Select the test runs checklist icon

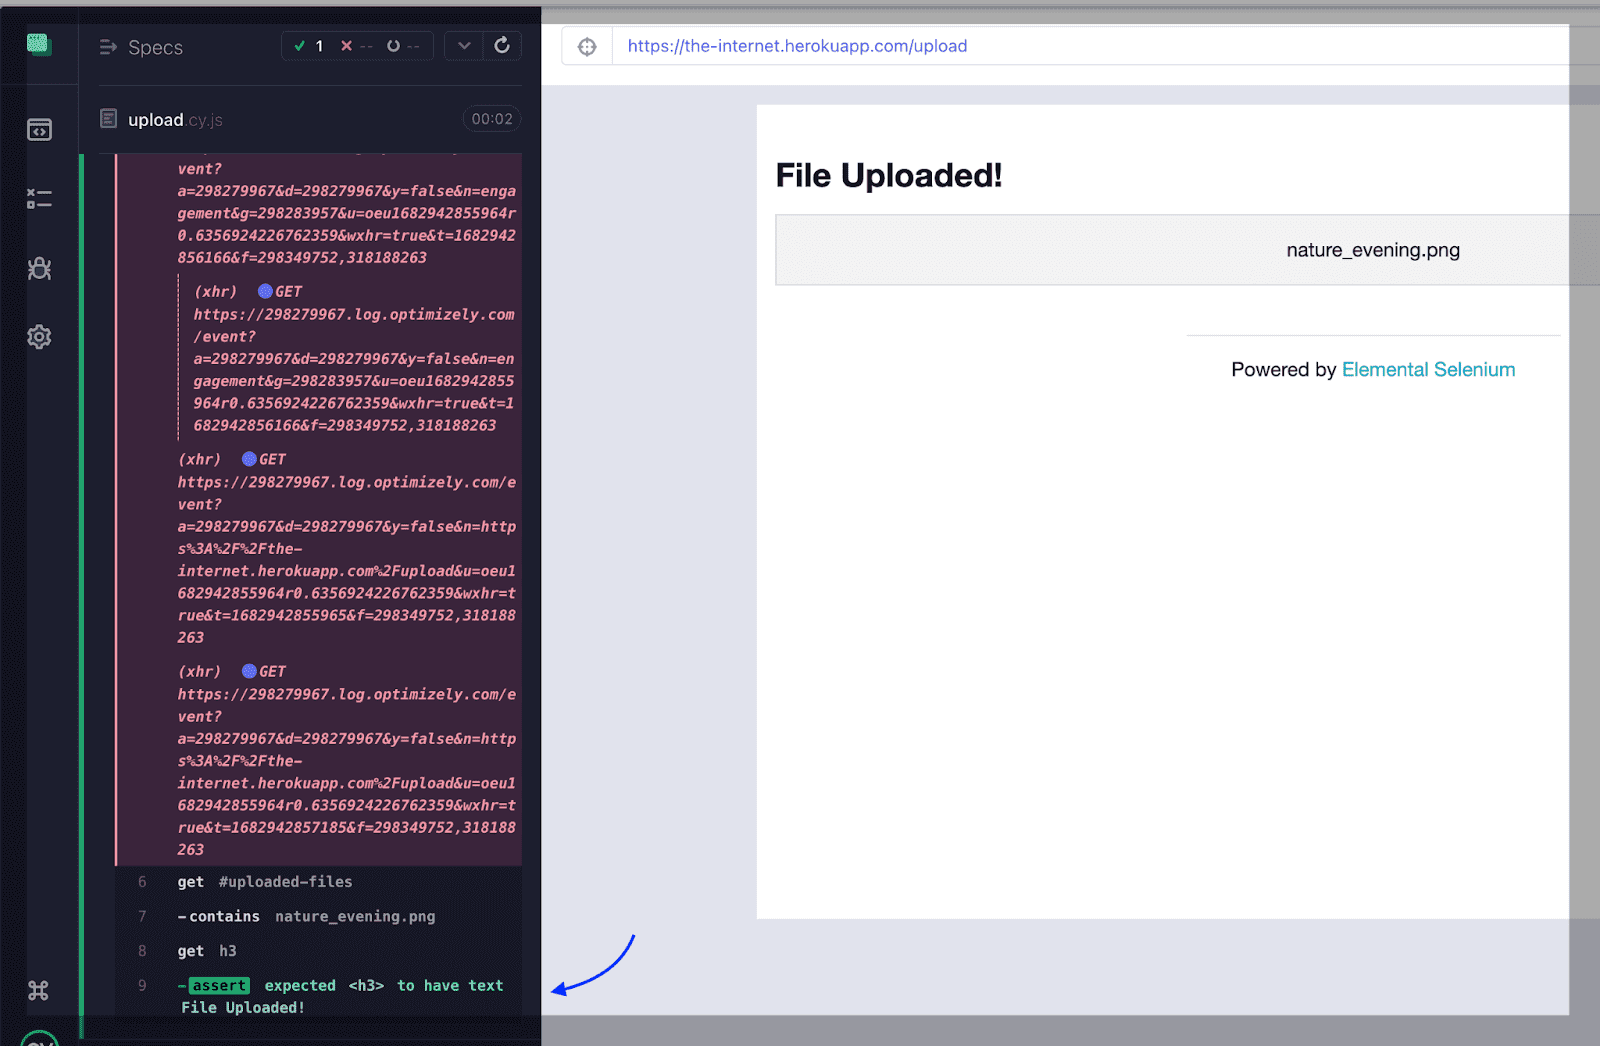(x=39, y=198)
